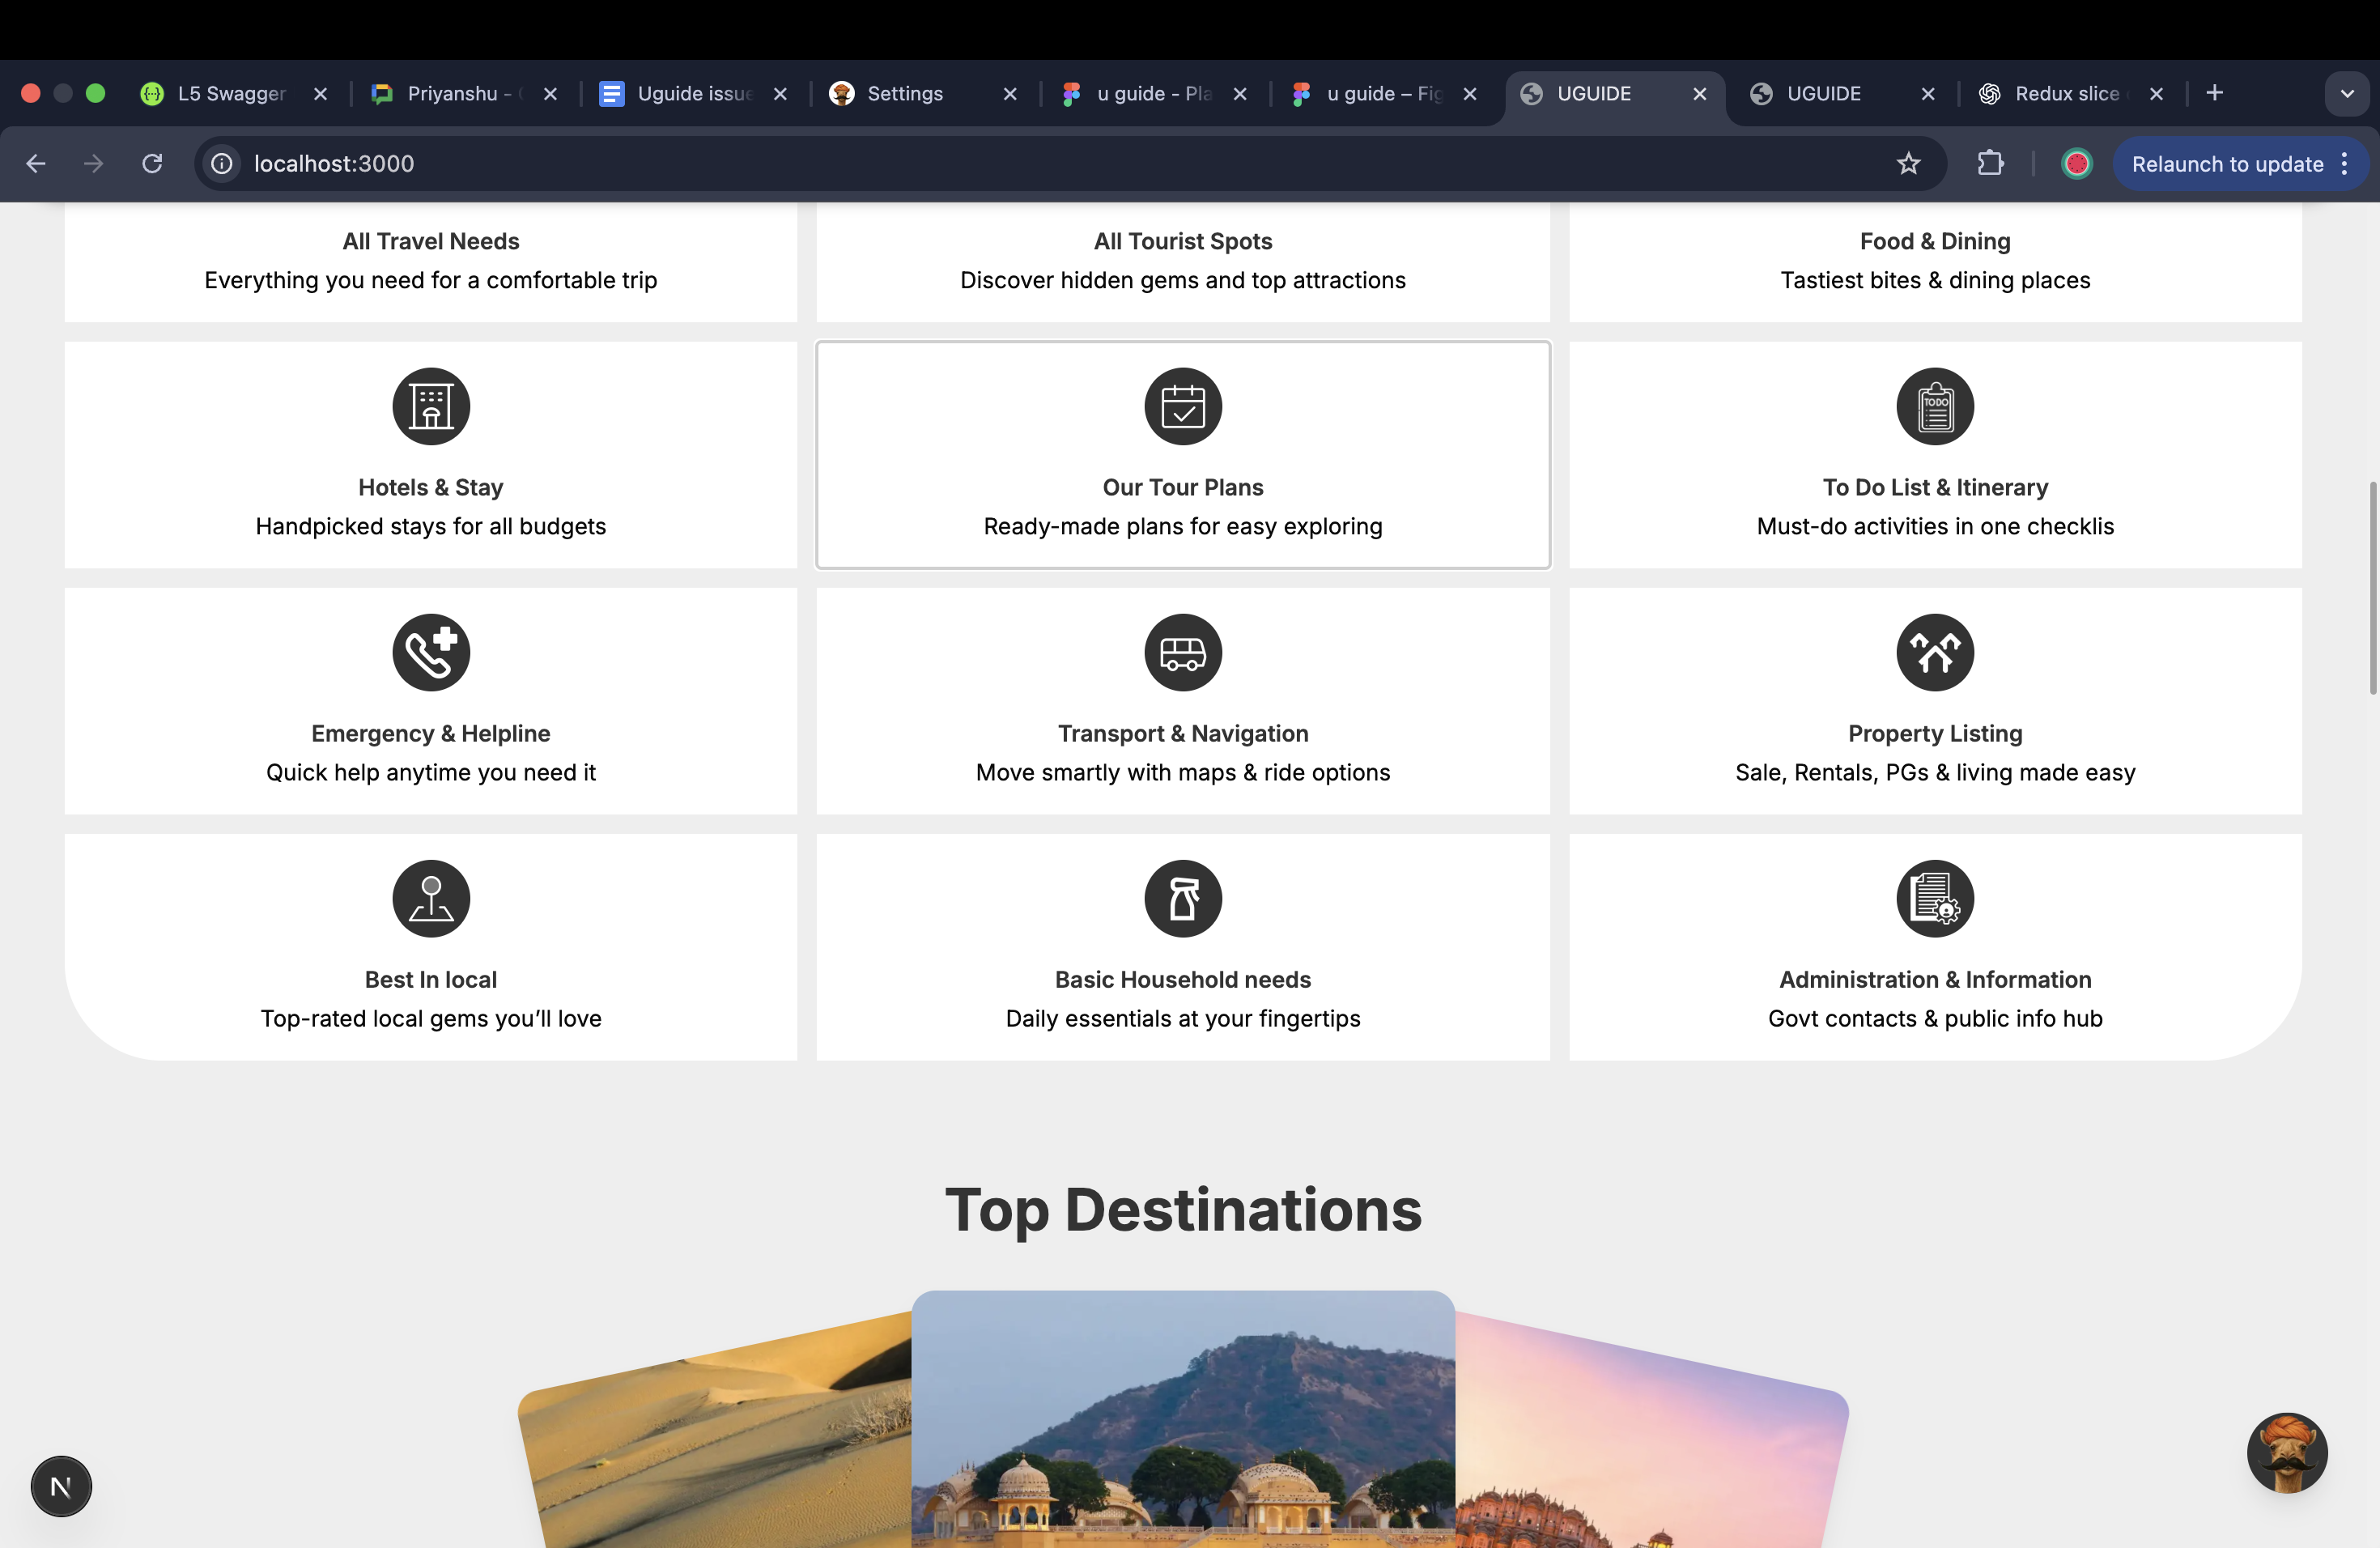Click the Next.js dev tools badge
Viewport: 2380px width, 1548px height.
coord(61,1486)
